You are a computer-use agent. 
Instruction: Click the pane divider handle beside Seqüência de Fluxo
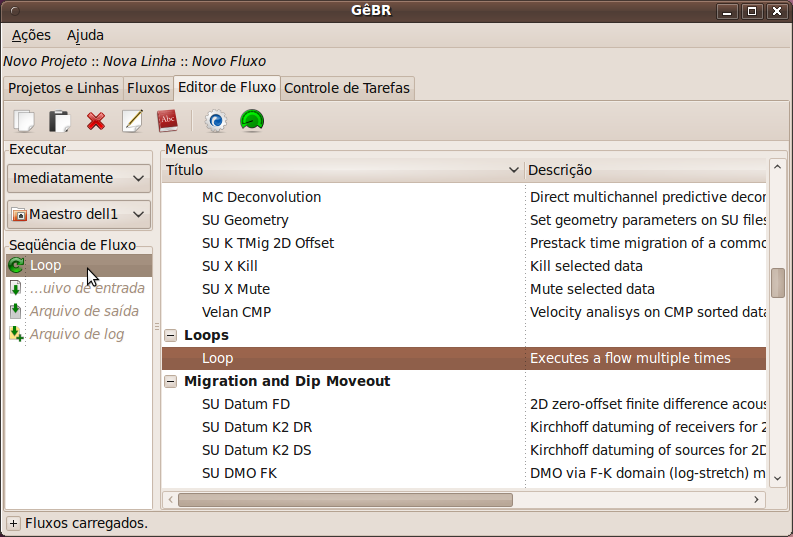(157, 327)
